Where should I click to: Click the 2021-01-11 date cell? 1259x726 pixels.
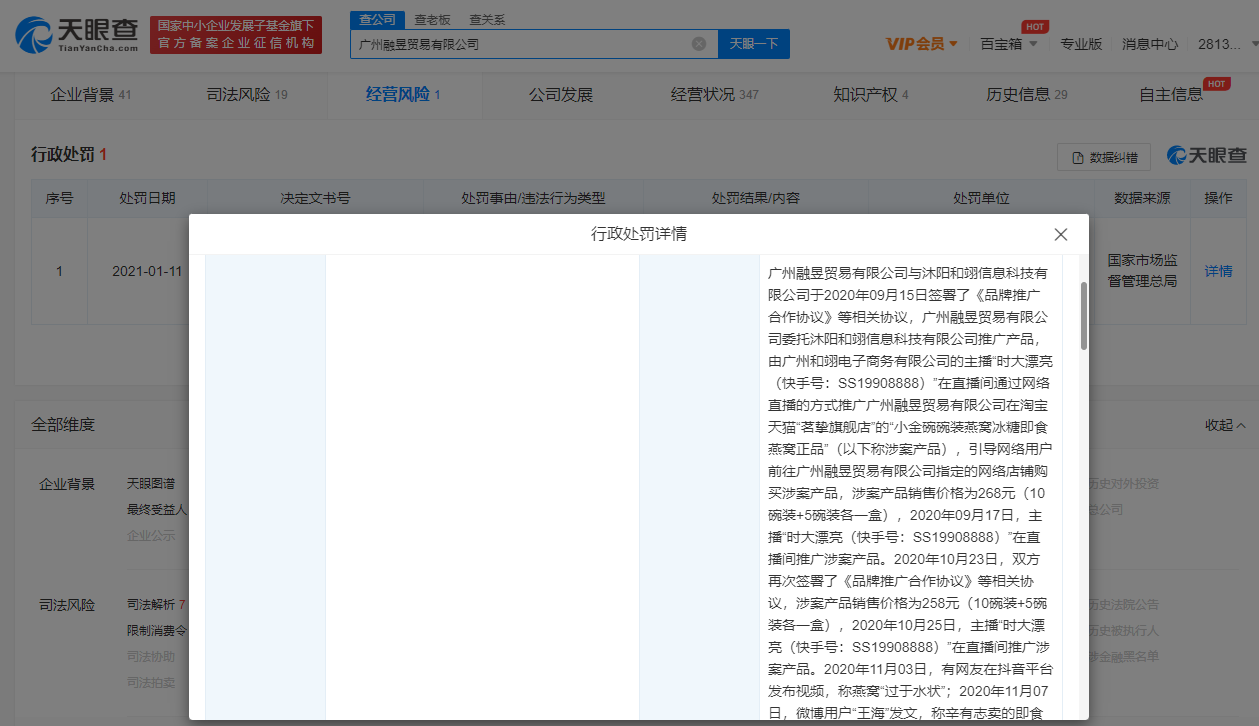click(x=147, y=271)
